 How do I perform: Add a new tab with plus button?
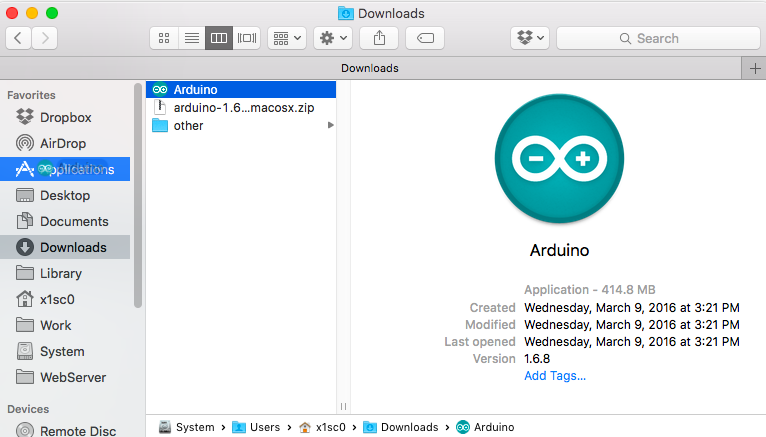pos(754,68)
